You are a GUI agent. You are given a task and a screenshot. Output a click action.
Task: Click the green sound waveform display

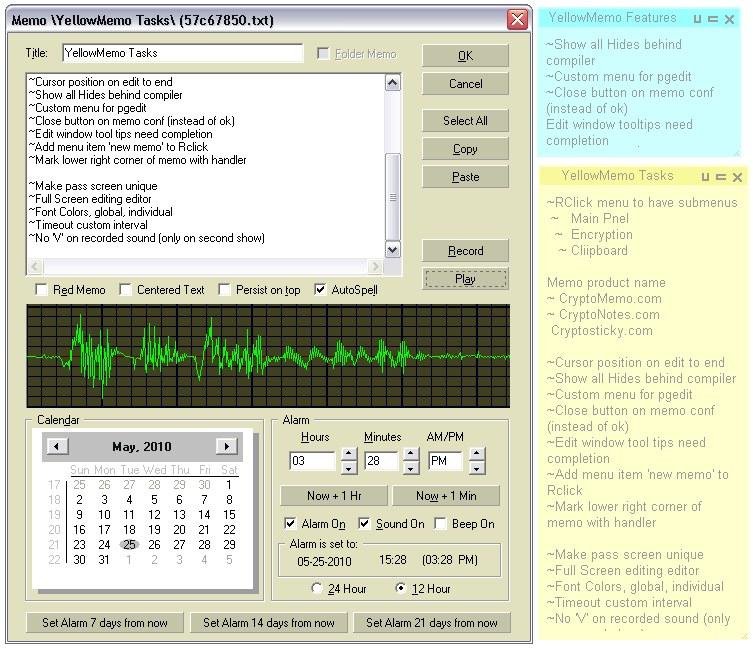pos(268,356)
